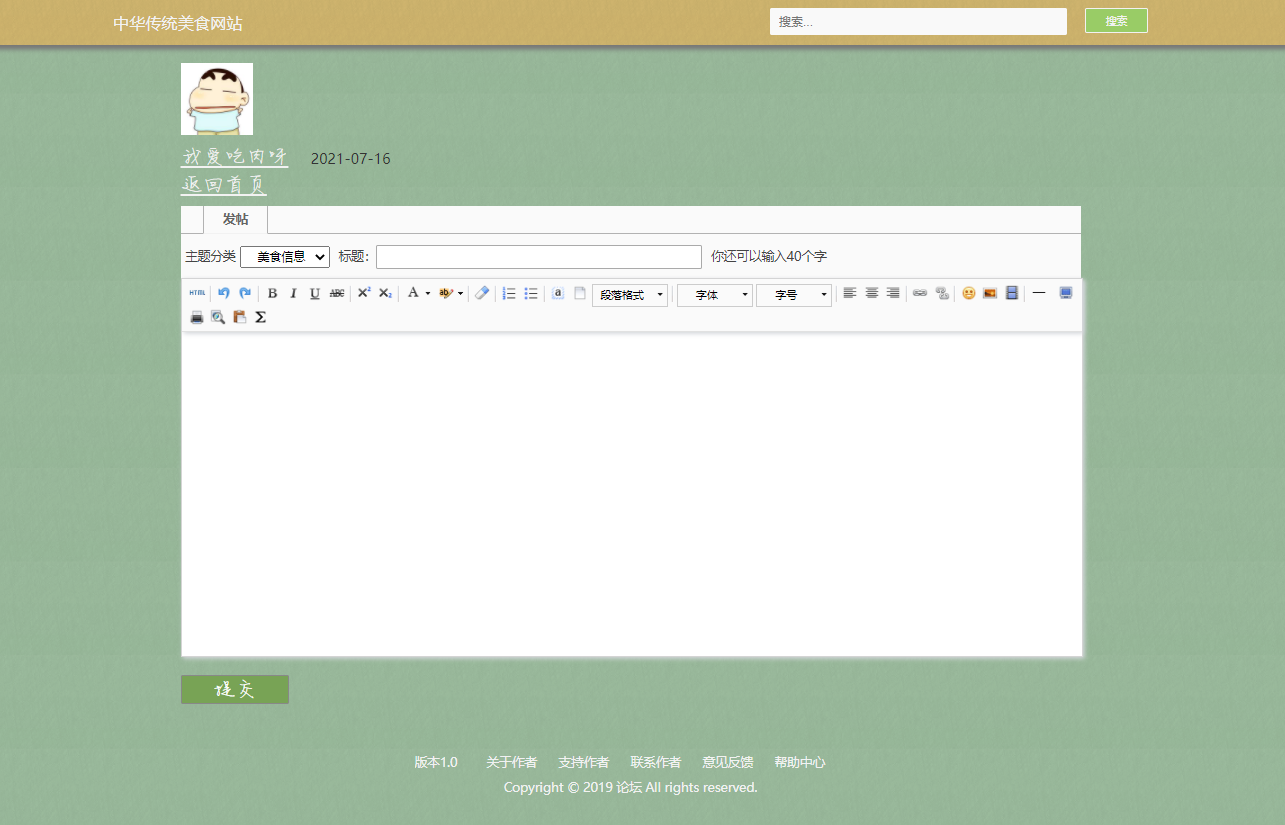Focus the 标题 title input field
Viewport: 1285px width, 825px height.
click(539, 257)
